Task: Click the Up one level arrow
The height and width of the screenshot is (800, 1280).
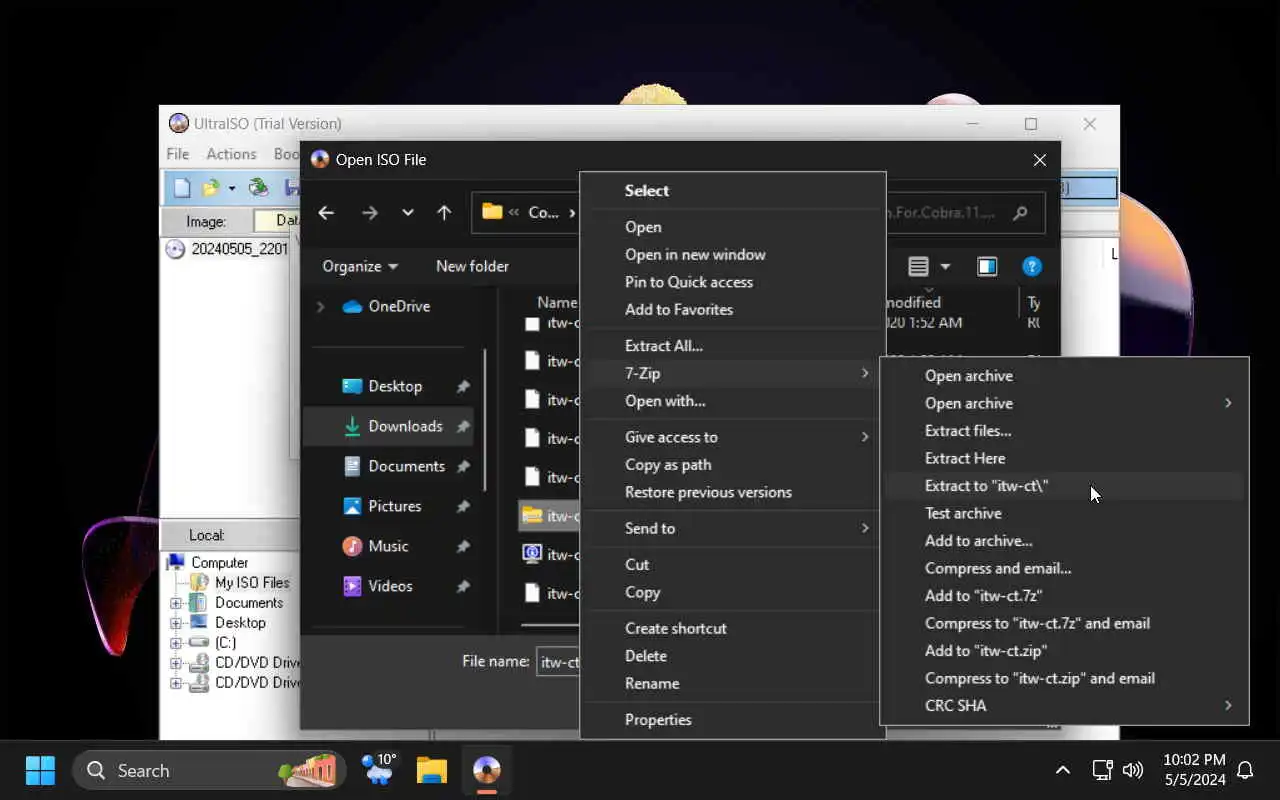Action: (x=444, y=212)
